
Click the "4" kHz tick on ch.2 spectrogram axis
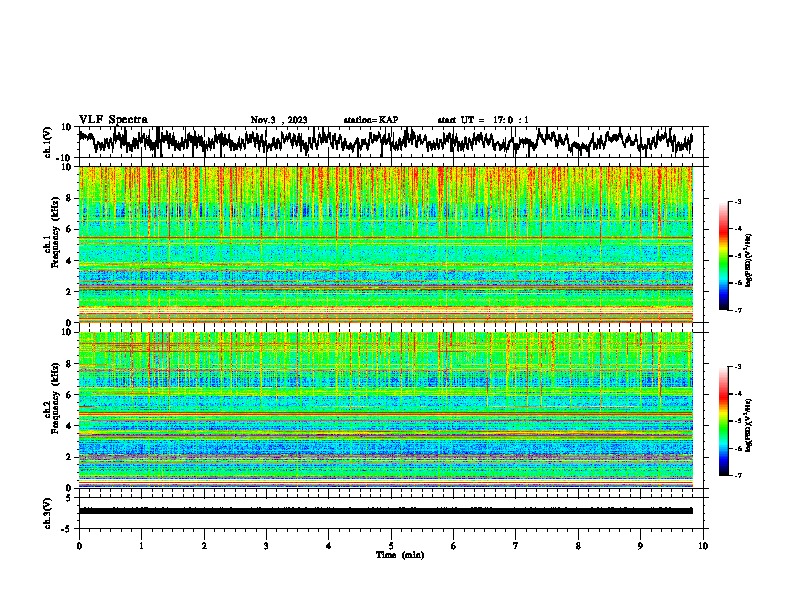point(69,426)
